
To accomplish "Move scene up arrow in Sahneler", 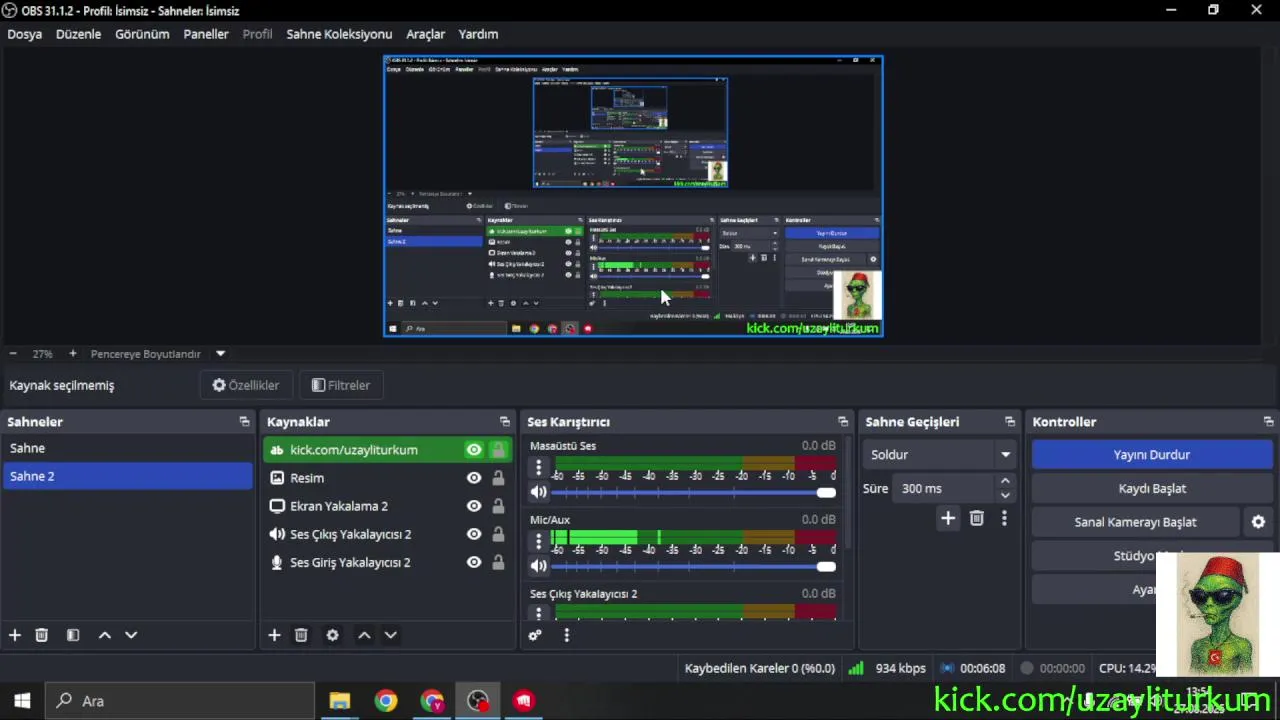I will 104,635.
